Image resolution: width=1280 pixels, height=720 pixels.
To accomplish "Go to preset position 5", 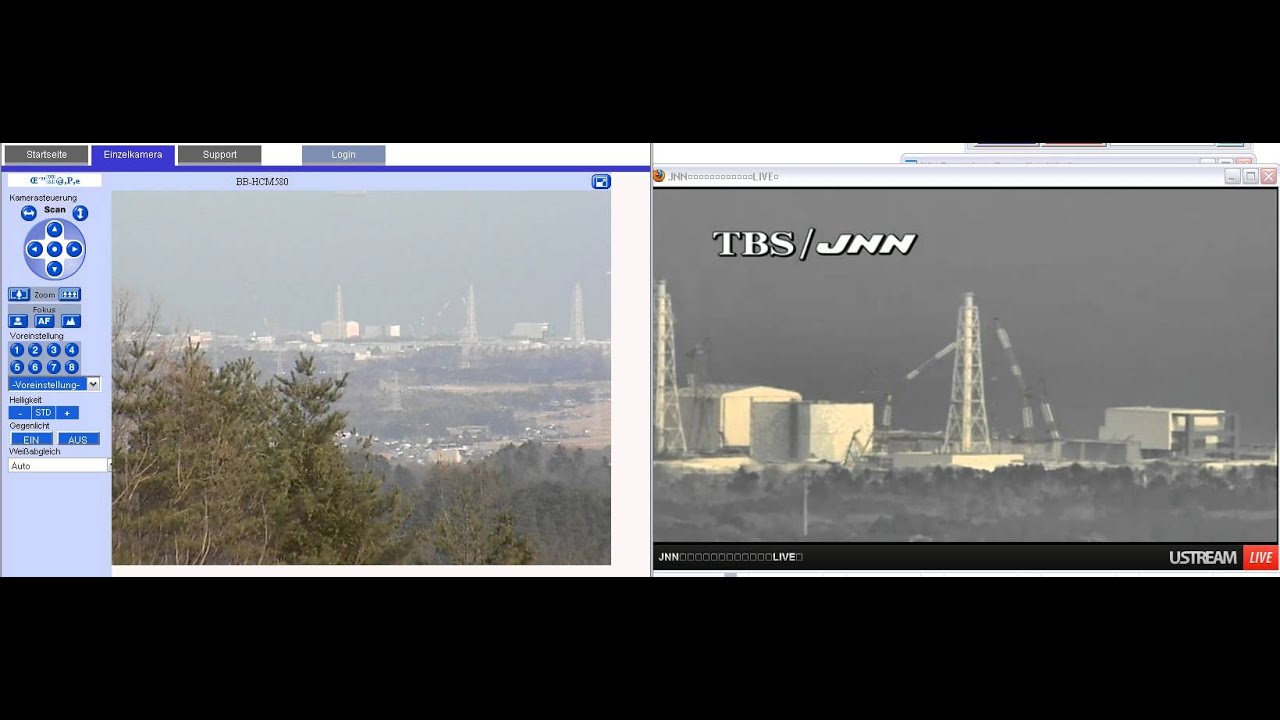I will [16, 367].
